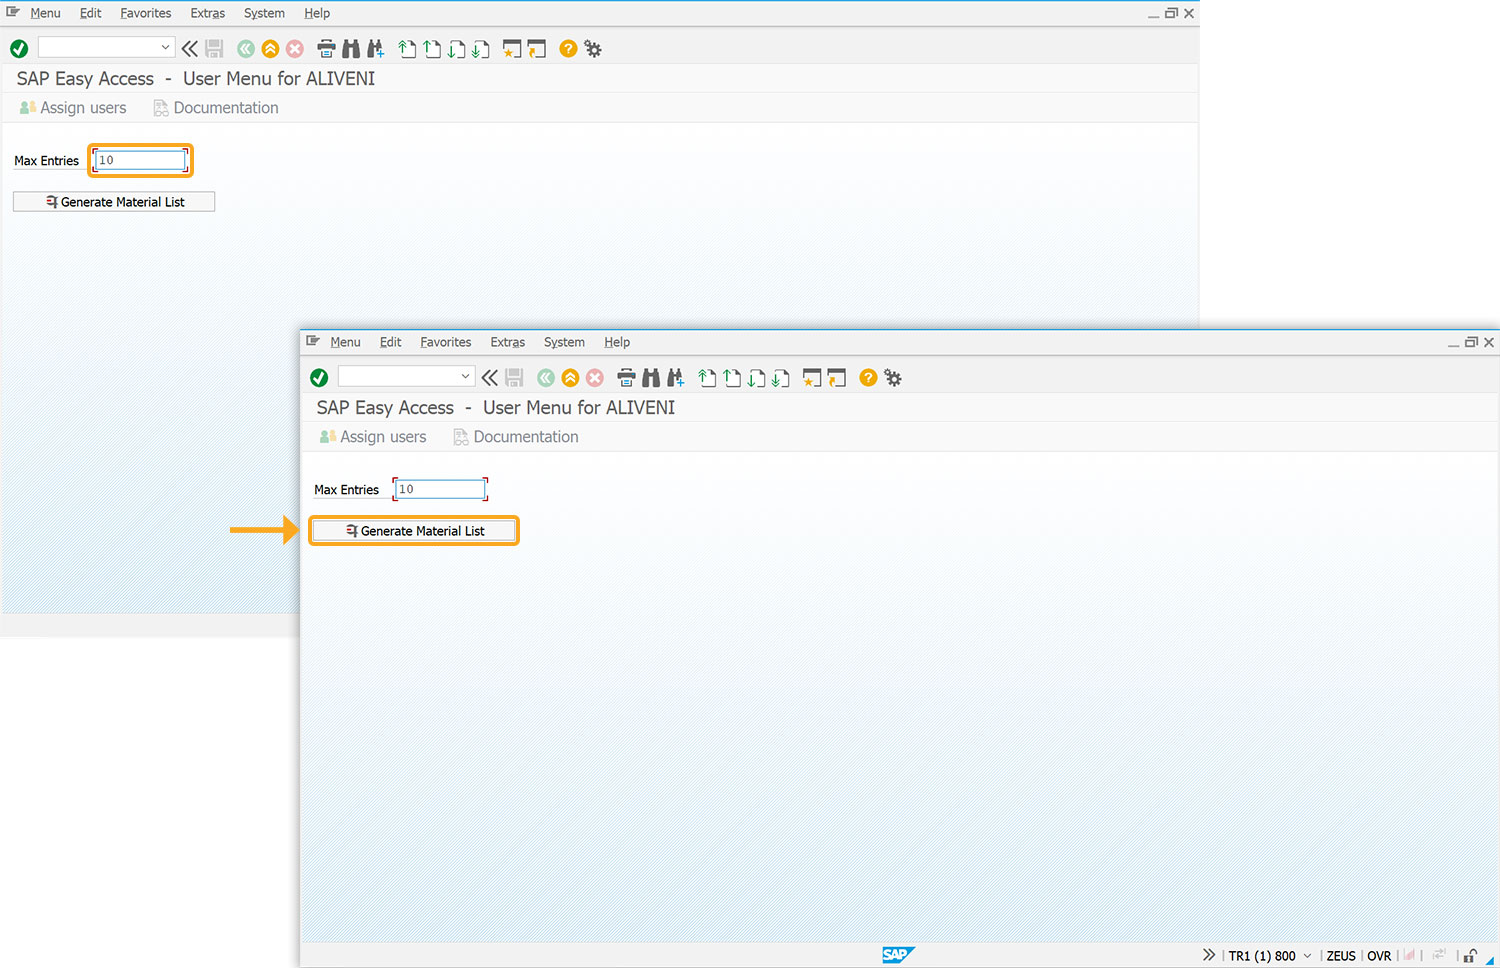The height and width of the screenshot is (968, 1500).
Task: Click the TR1 (1) 800 status text
Action: (x=1262, y=956)
